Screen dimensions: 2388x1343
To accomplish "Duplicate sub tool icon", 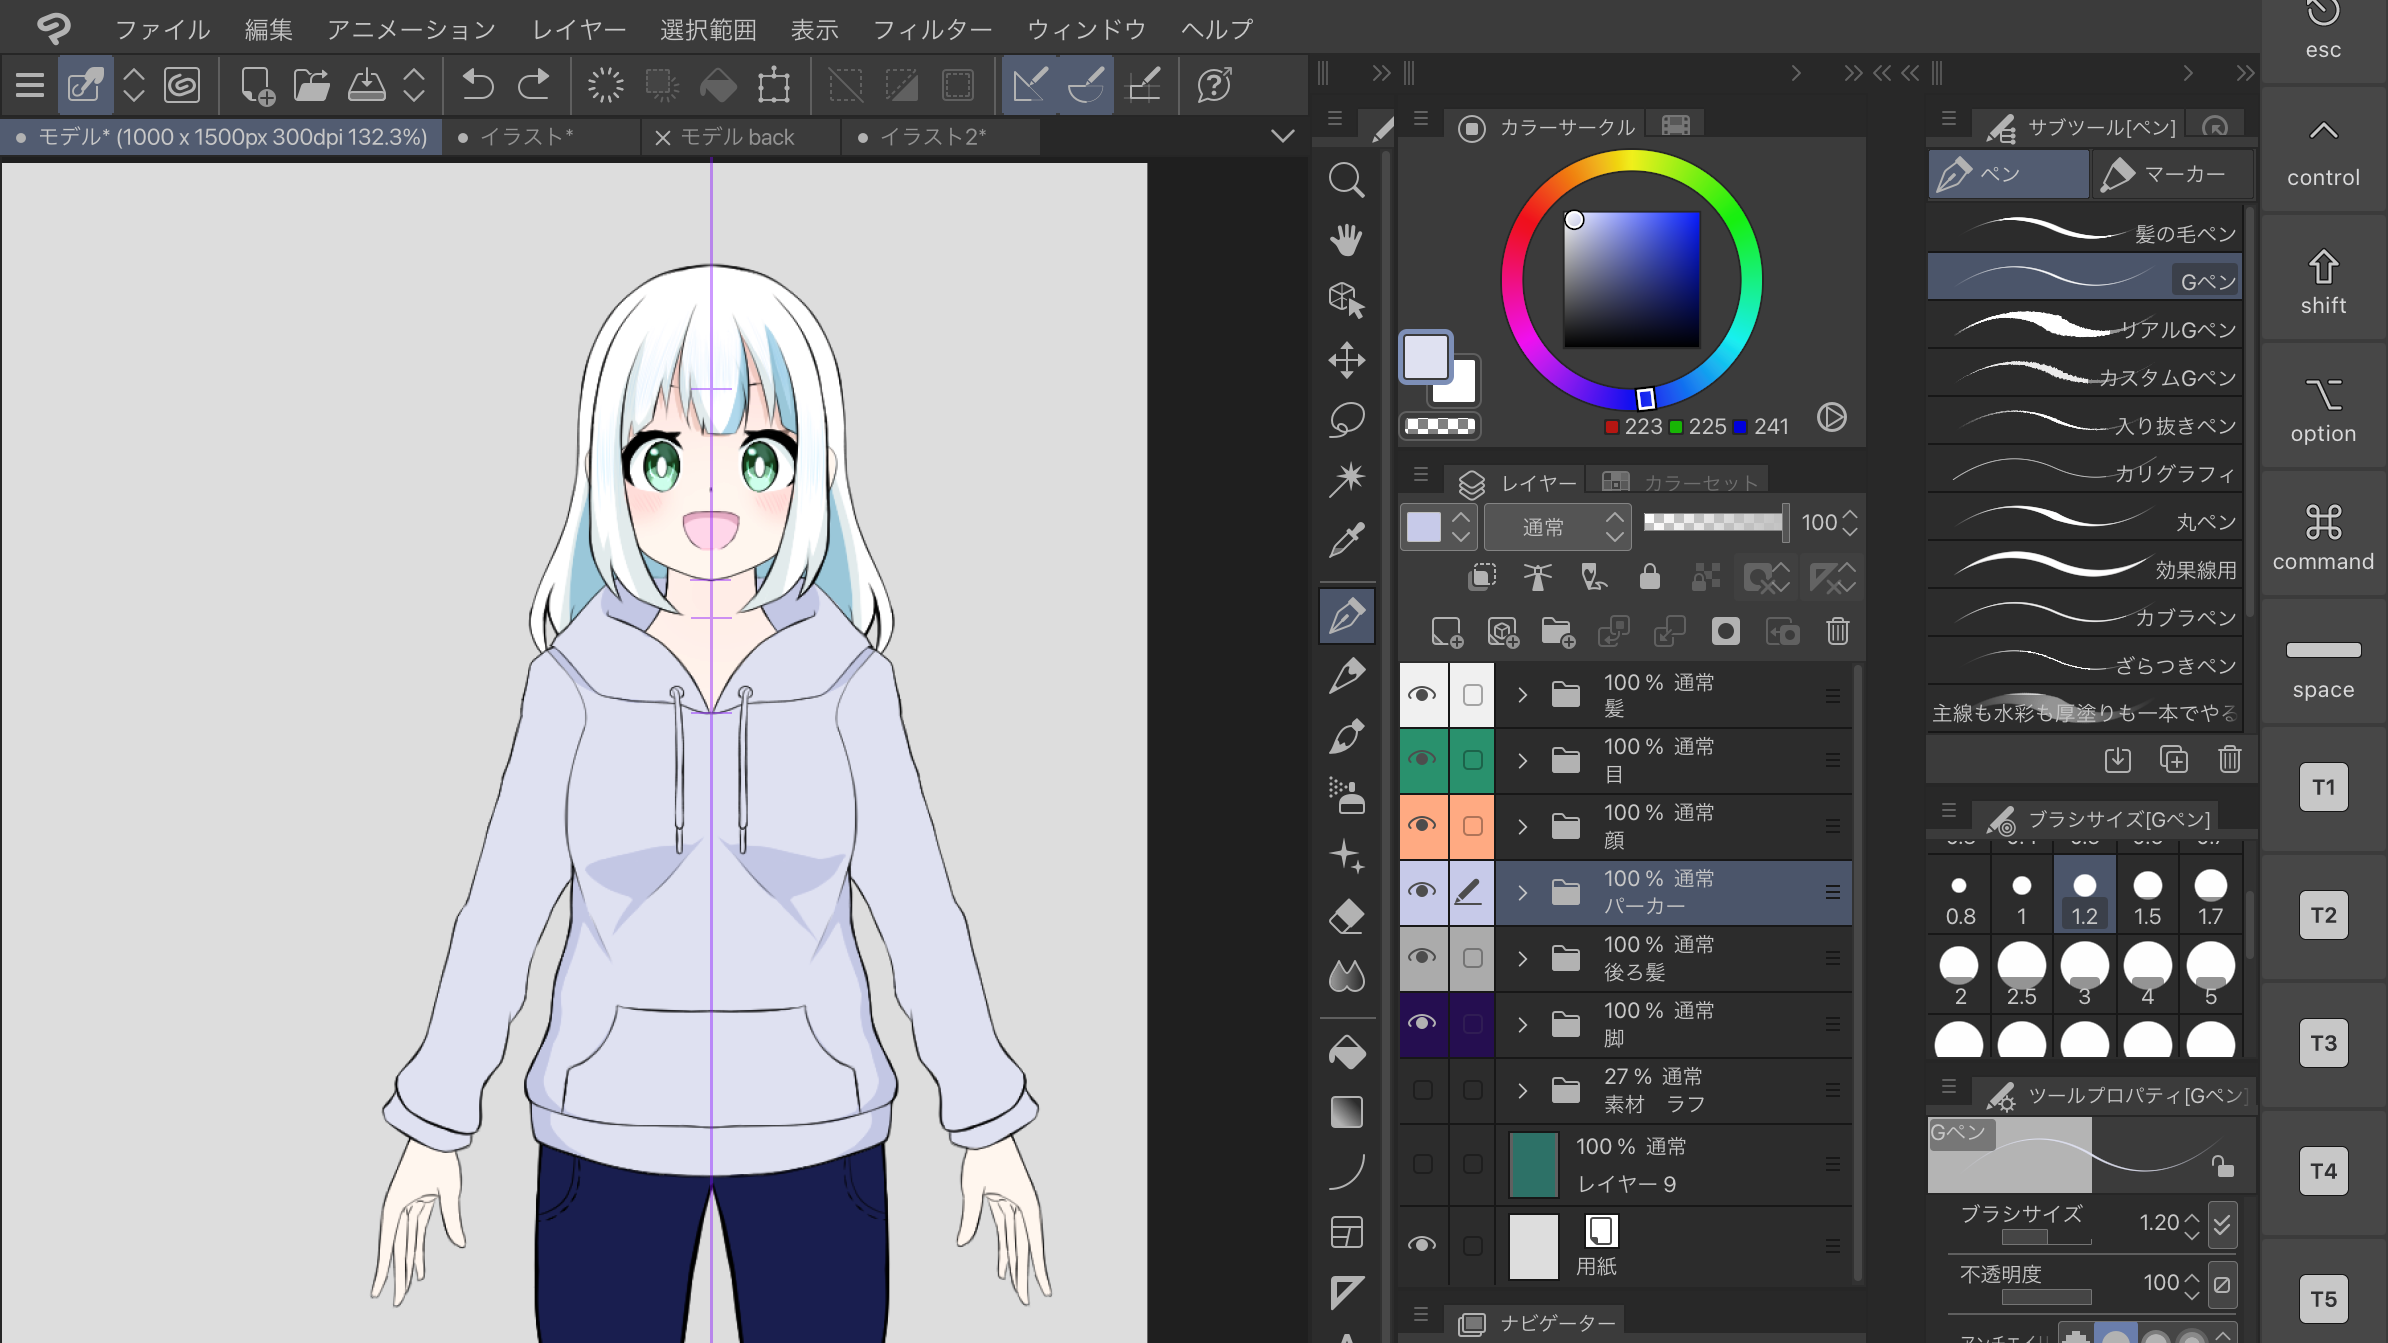I will [2173, 759].
